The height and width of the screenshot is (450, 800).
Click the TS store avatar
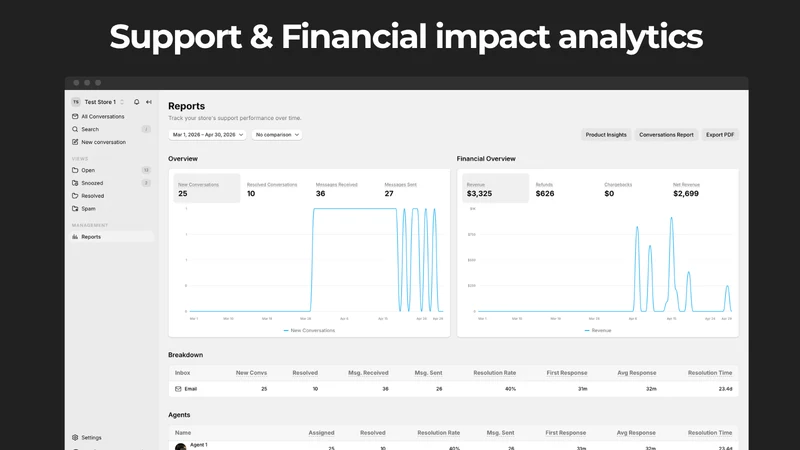[76, 102]
